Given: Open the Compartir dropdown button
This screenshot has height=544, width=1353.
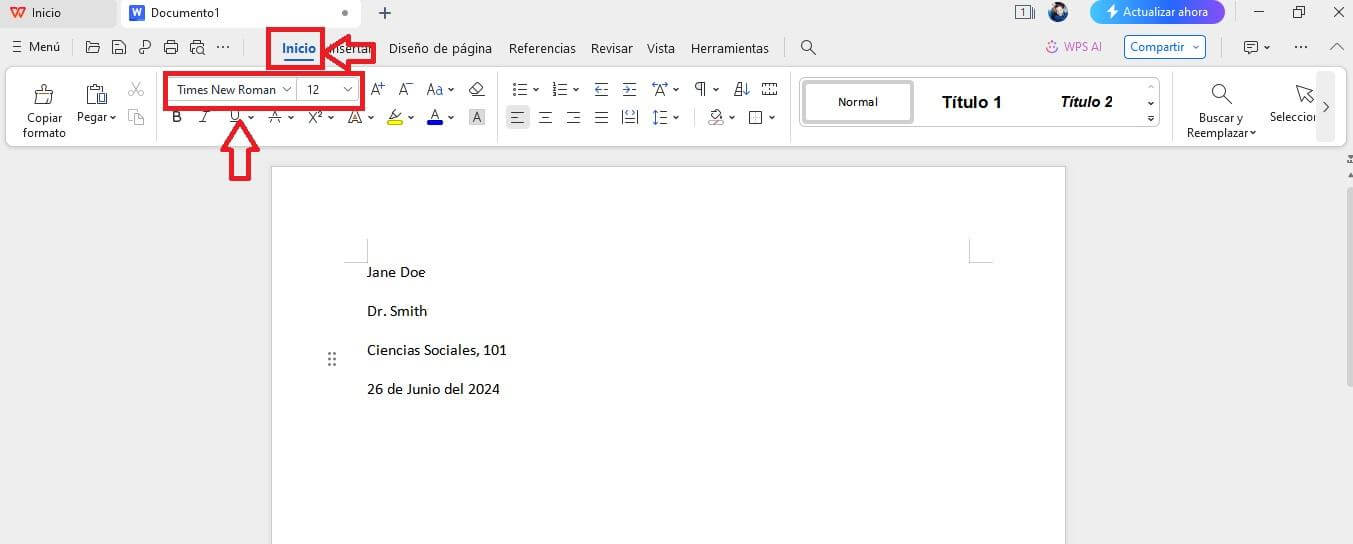Looking at the screenshot, I should [1165, 47].
